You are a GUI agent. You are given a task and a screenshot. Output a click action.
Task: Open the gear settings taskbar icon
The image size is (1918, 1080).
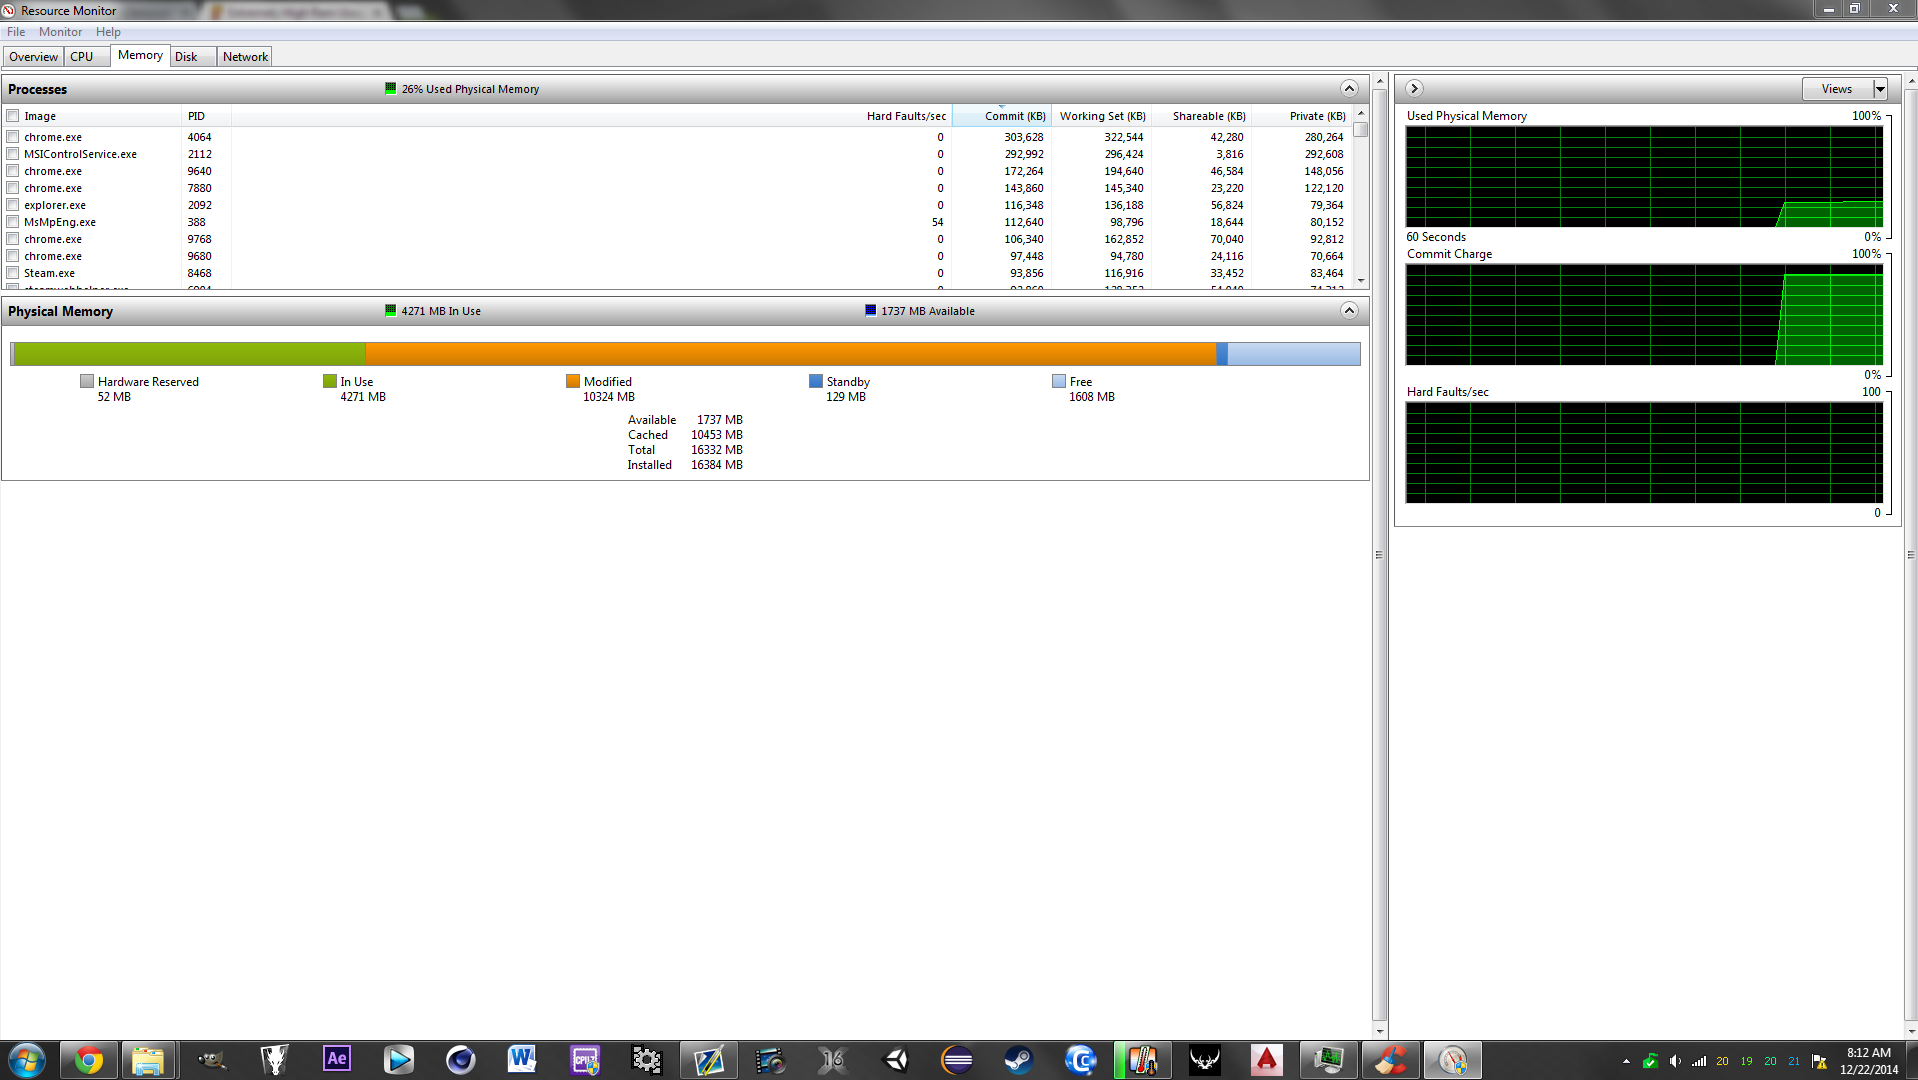[x=647, y=1060]
